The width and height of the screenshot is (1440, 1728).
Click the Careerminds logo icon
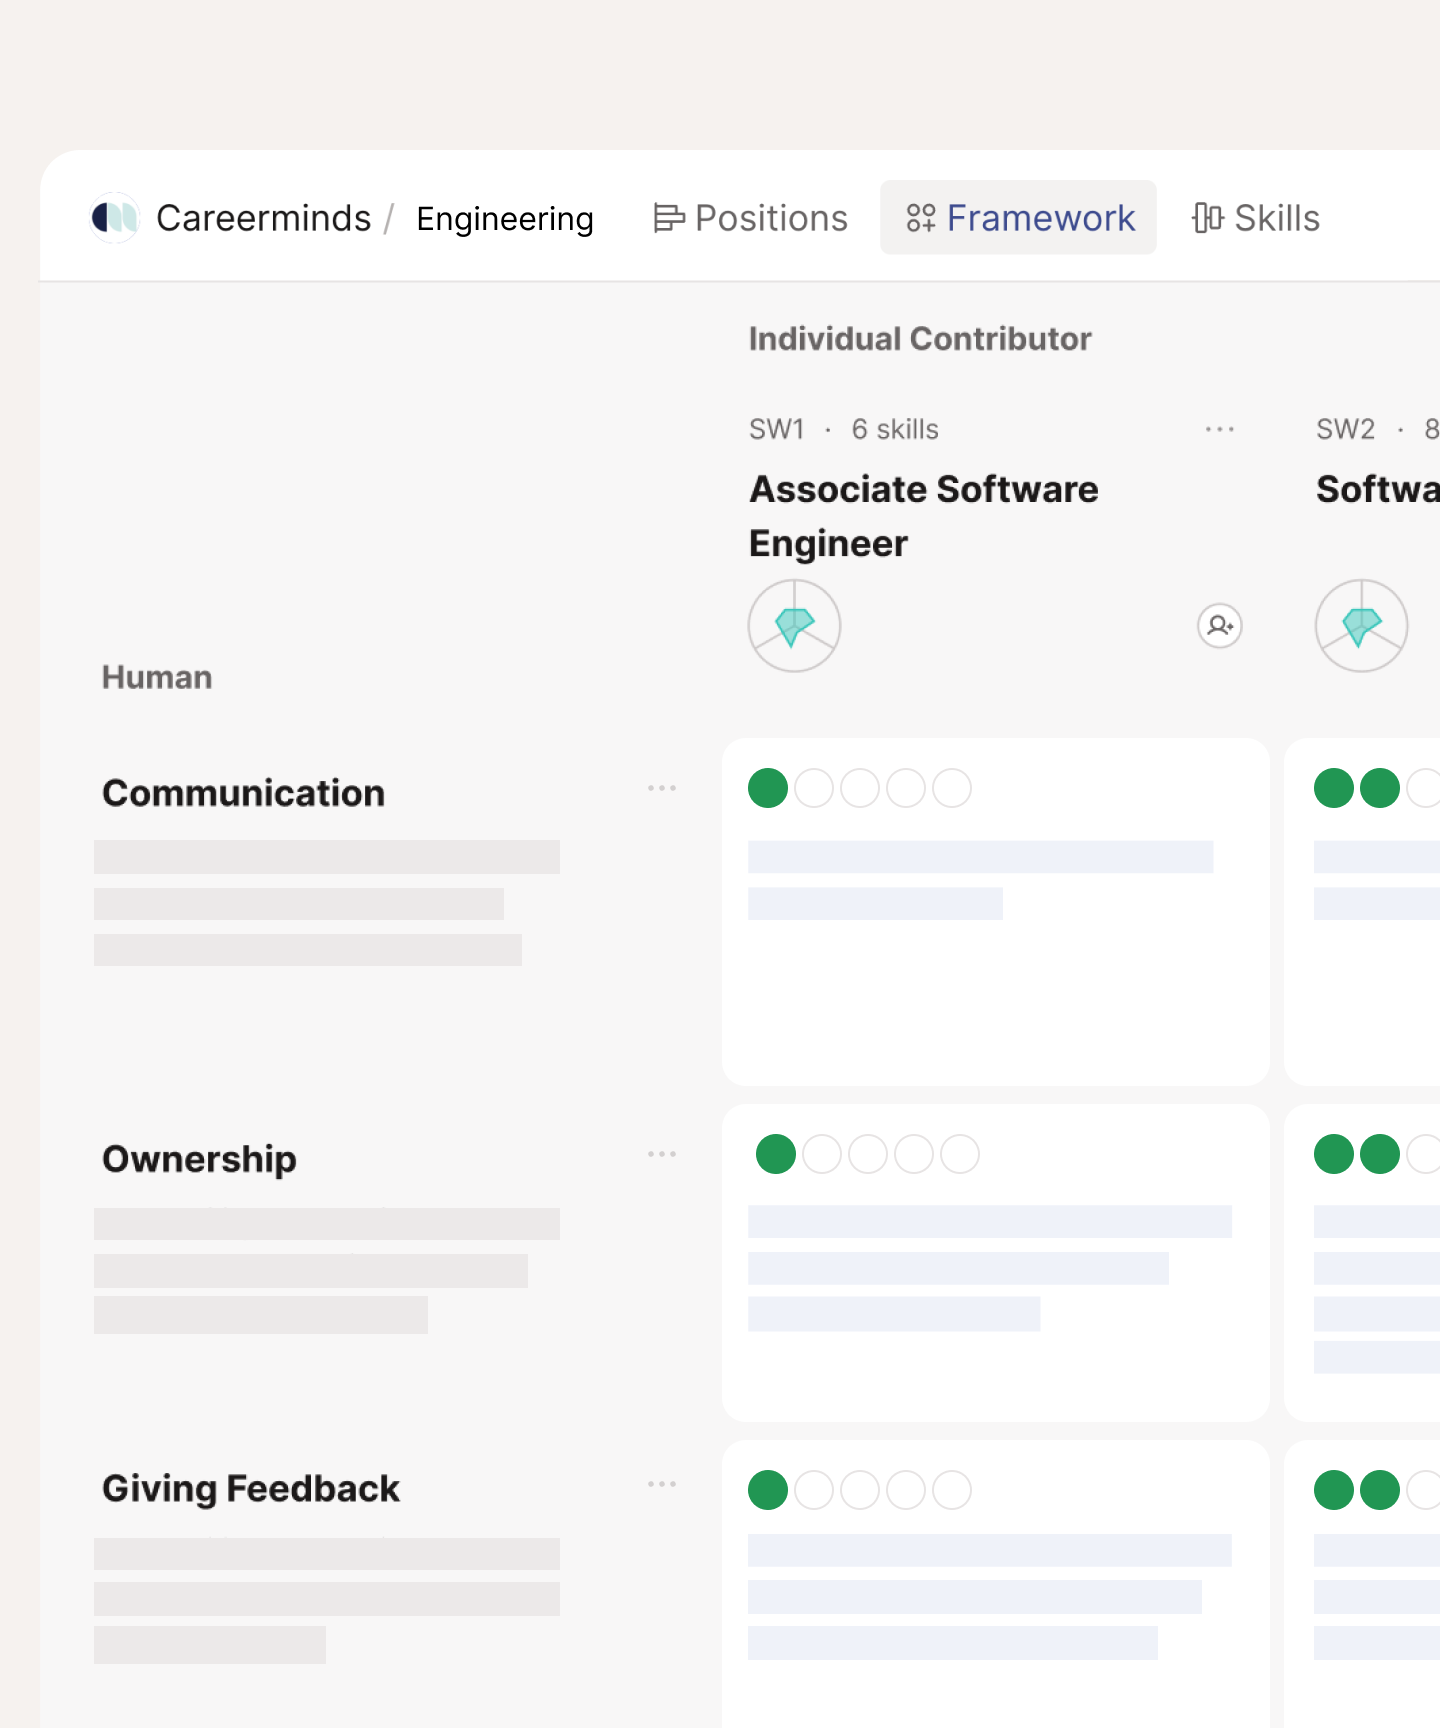114,217
